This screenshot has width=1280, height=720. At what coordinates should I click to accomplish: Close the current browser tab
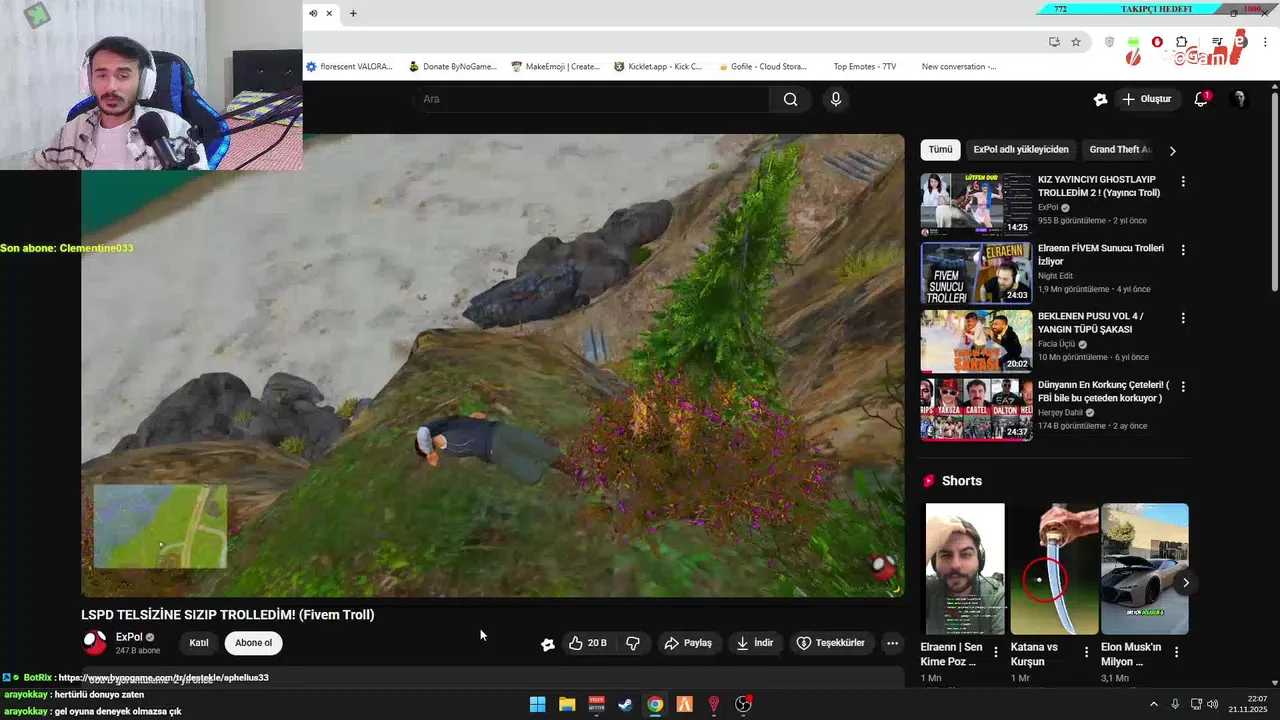click(x=329, y=13)
